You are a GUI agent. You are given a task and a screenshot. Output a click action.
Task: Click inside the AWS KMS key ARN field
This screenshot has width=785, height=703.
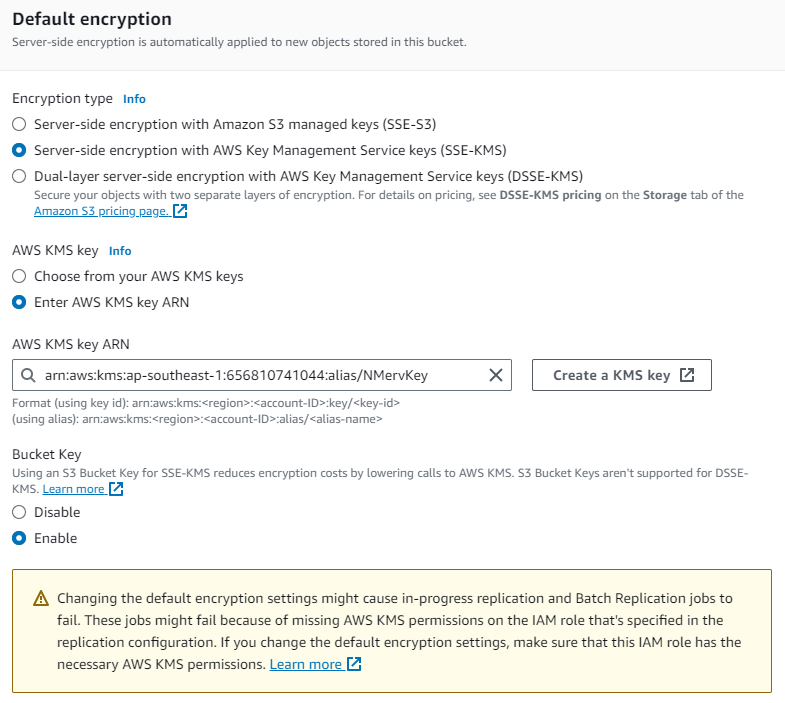[260, 375]
